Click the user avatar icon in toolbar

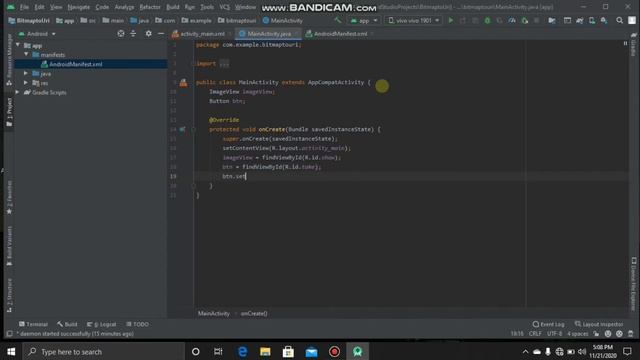point(632,20)
